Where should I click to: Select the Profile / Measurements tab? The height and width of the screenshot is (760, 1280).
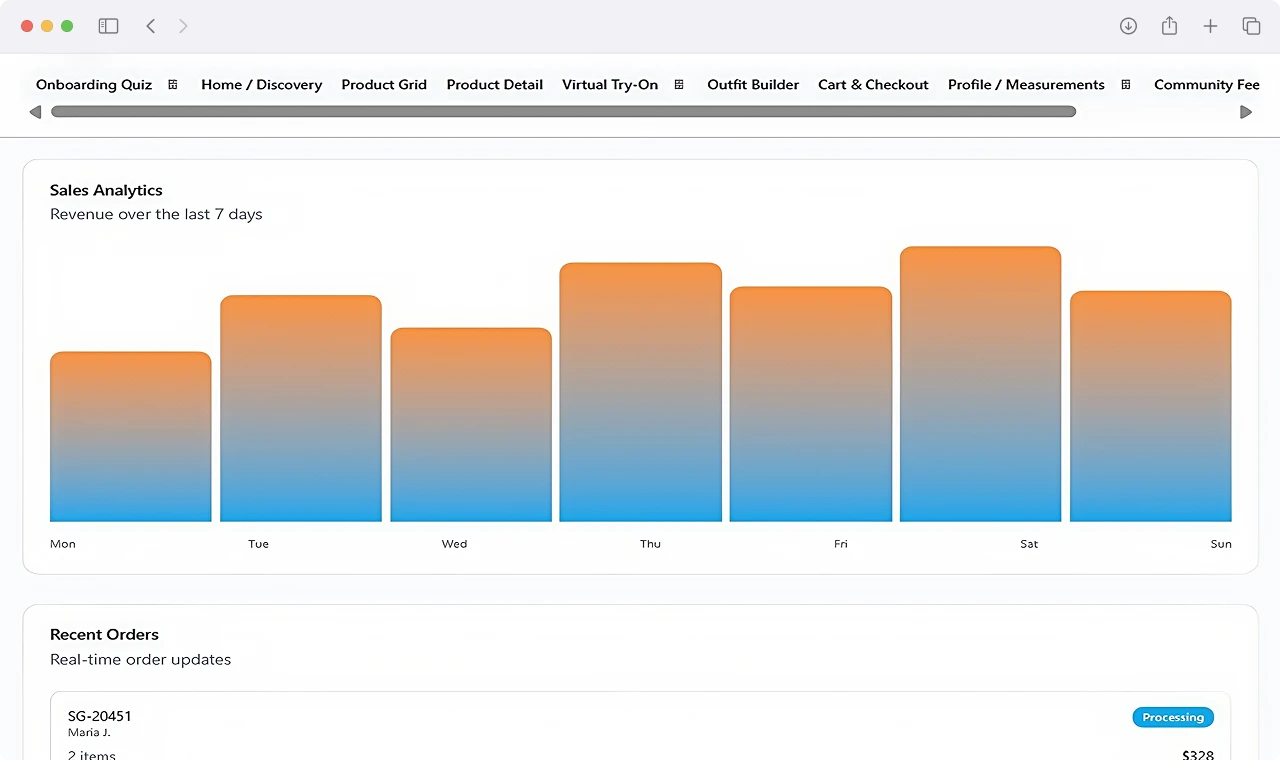point(1026,85)
